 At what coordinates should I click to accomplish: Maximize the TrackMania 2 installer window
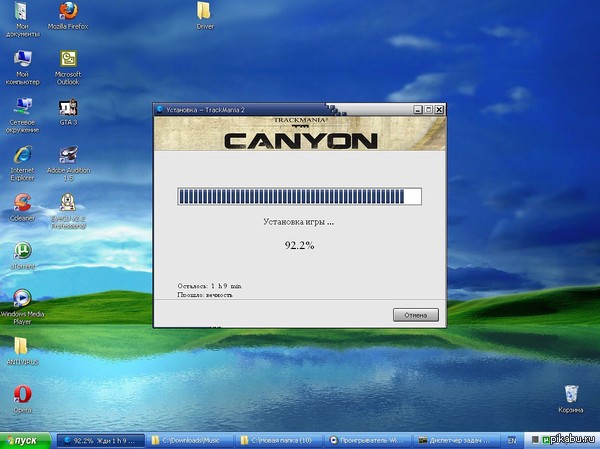tap(429, 110)
